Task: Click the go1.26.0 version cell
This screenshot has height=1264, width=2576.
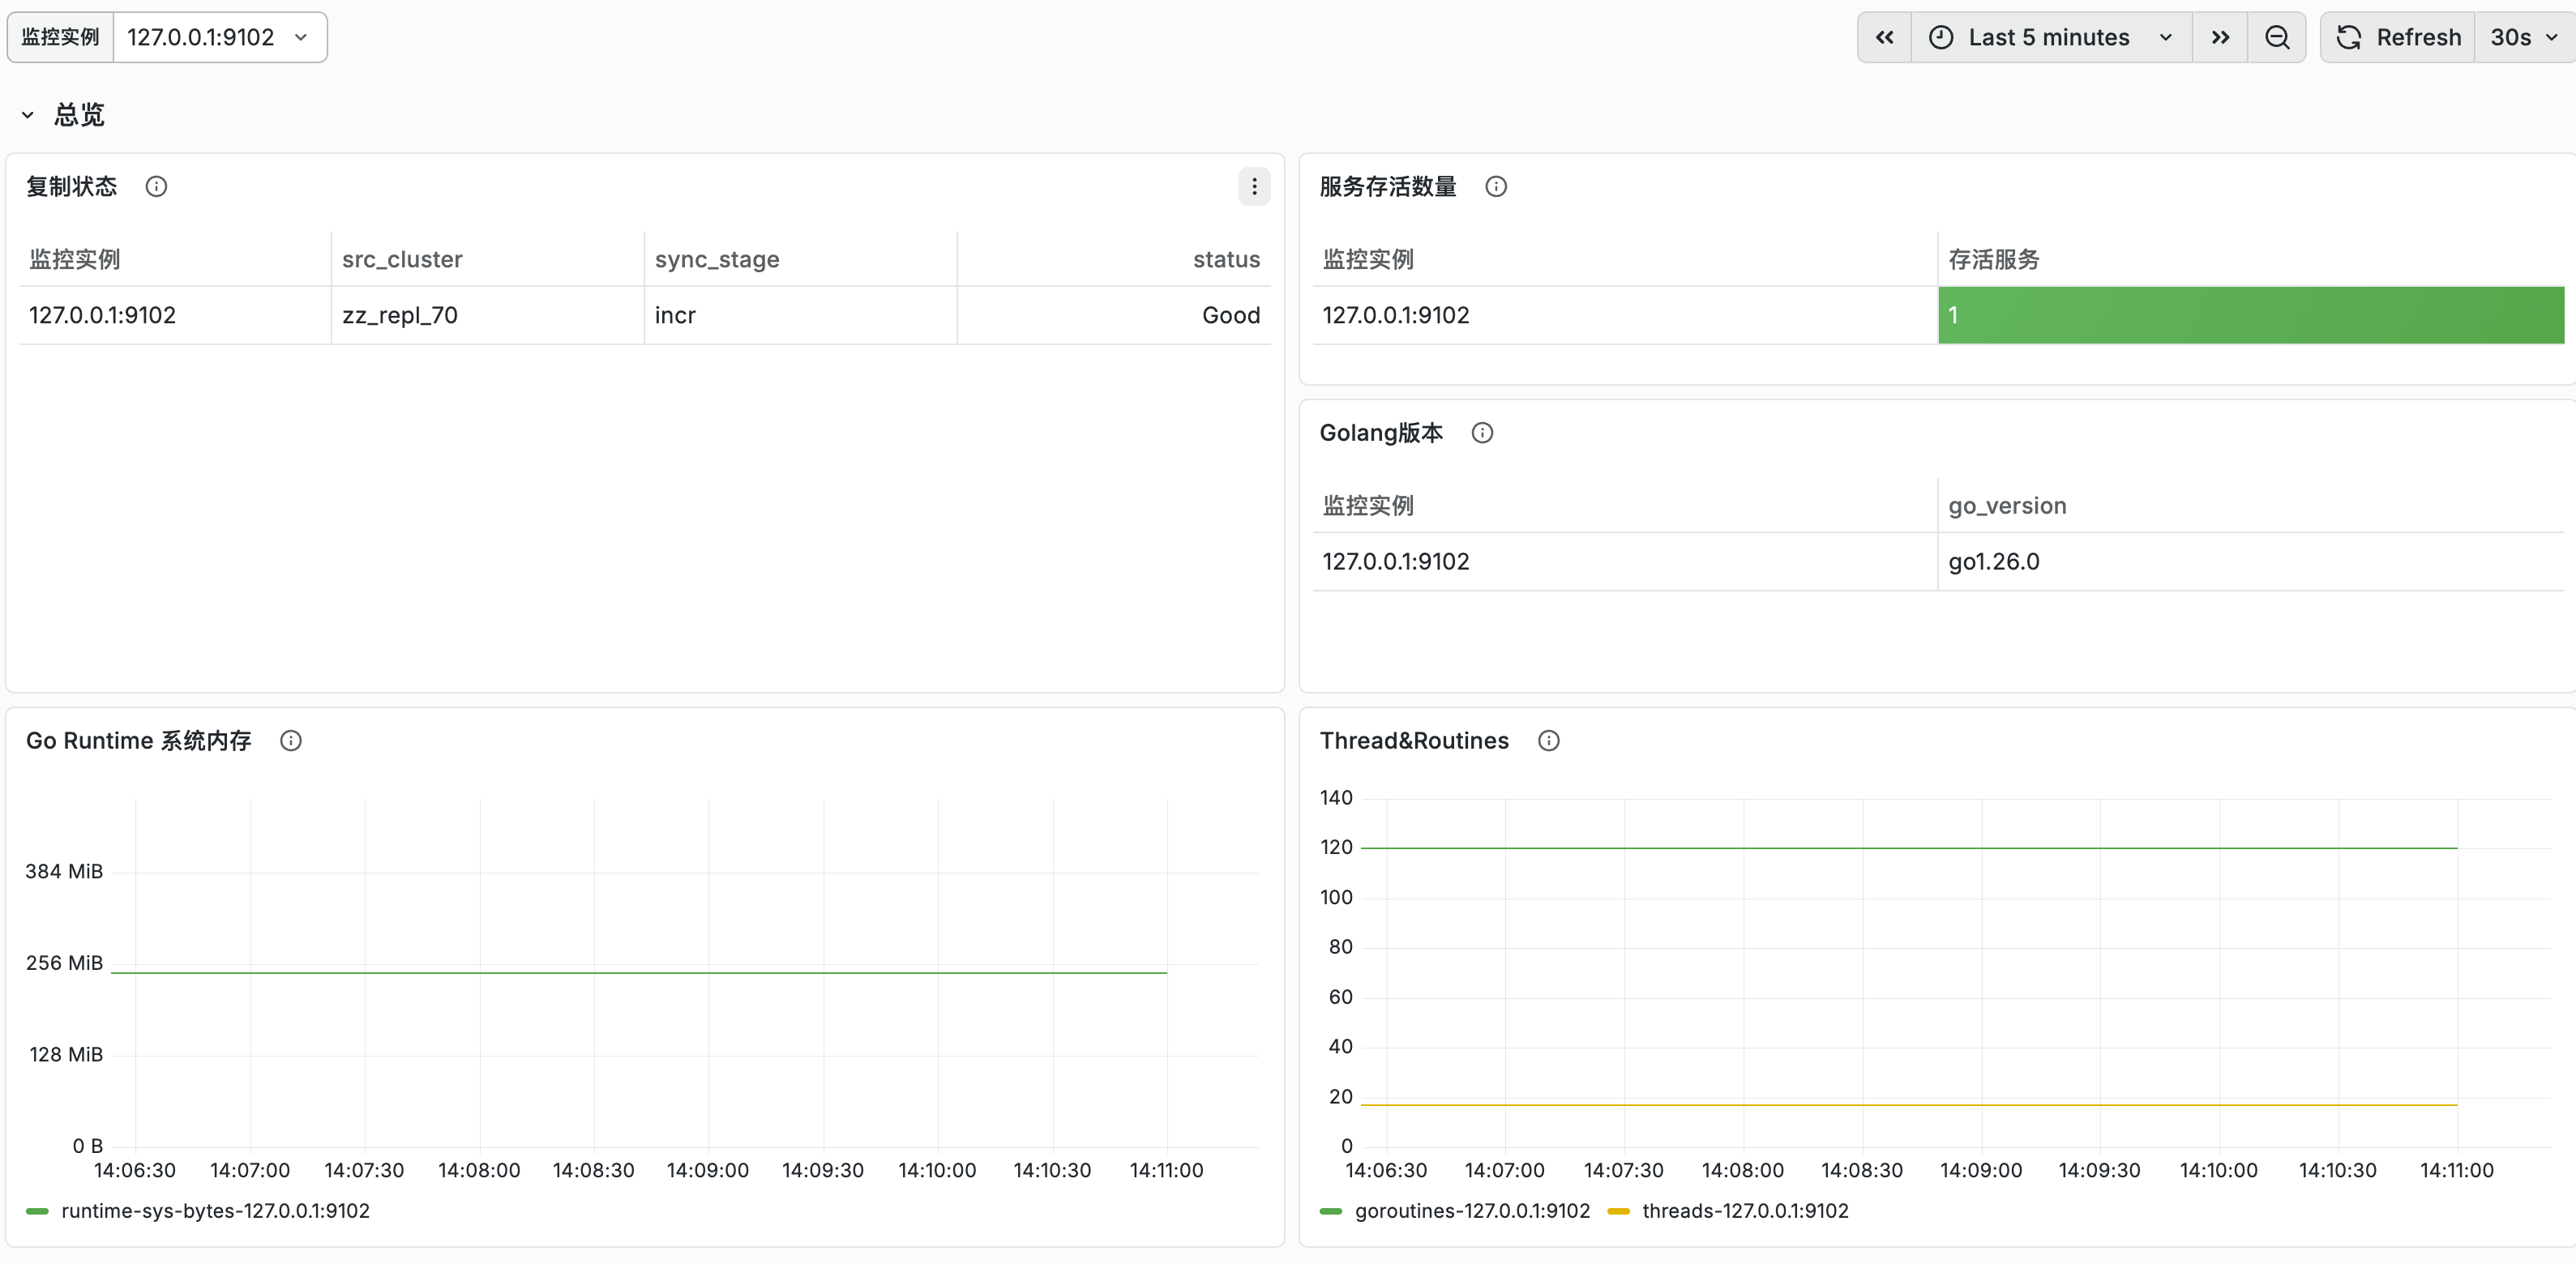Action: tap(2251, 561)
